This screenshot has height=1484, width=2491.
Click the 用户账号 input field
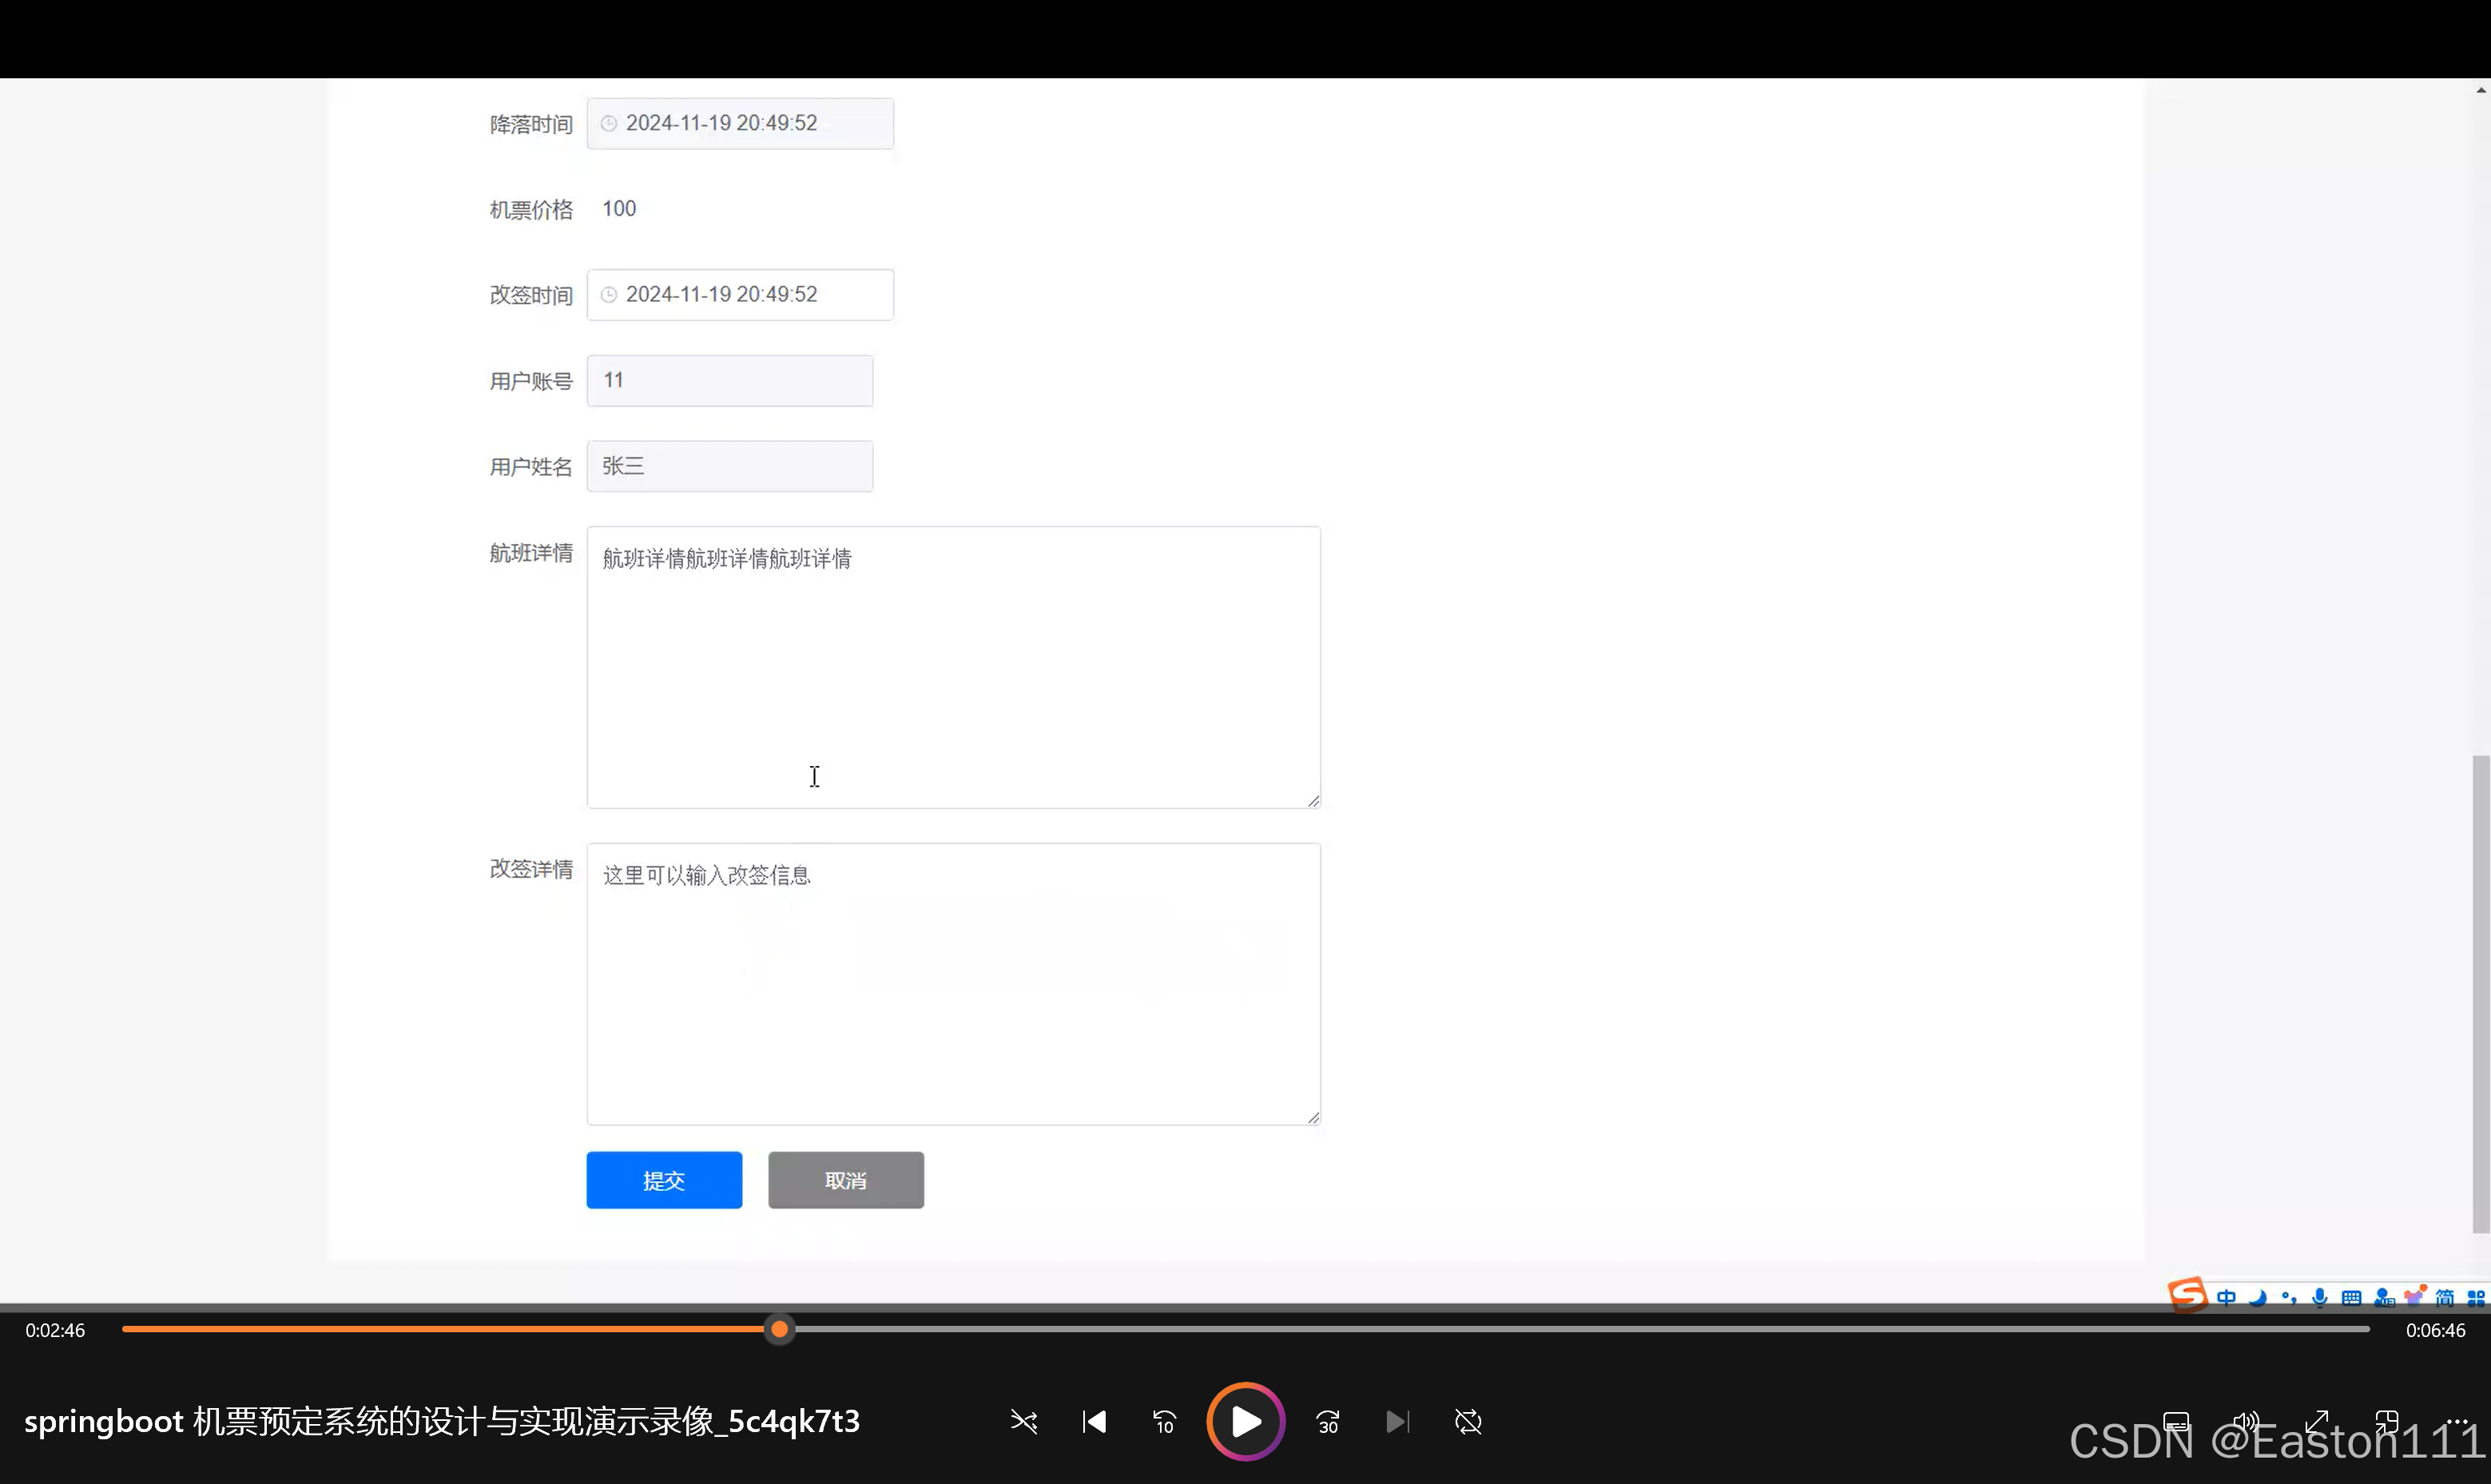click(x=730, y=380)
